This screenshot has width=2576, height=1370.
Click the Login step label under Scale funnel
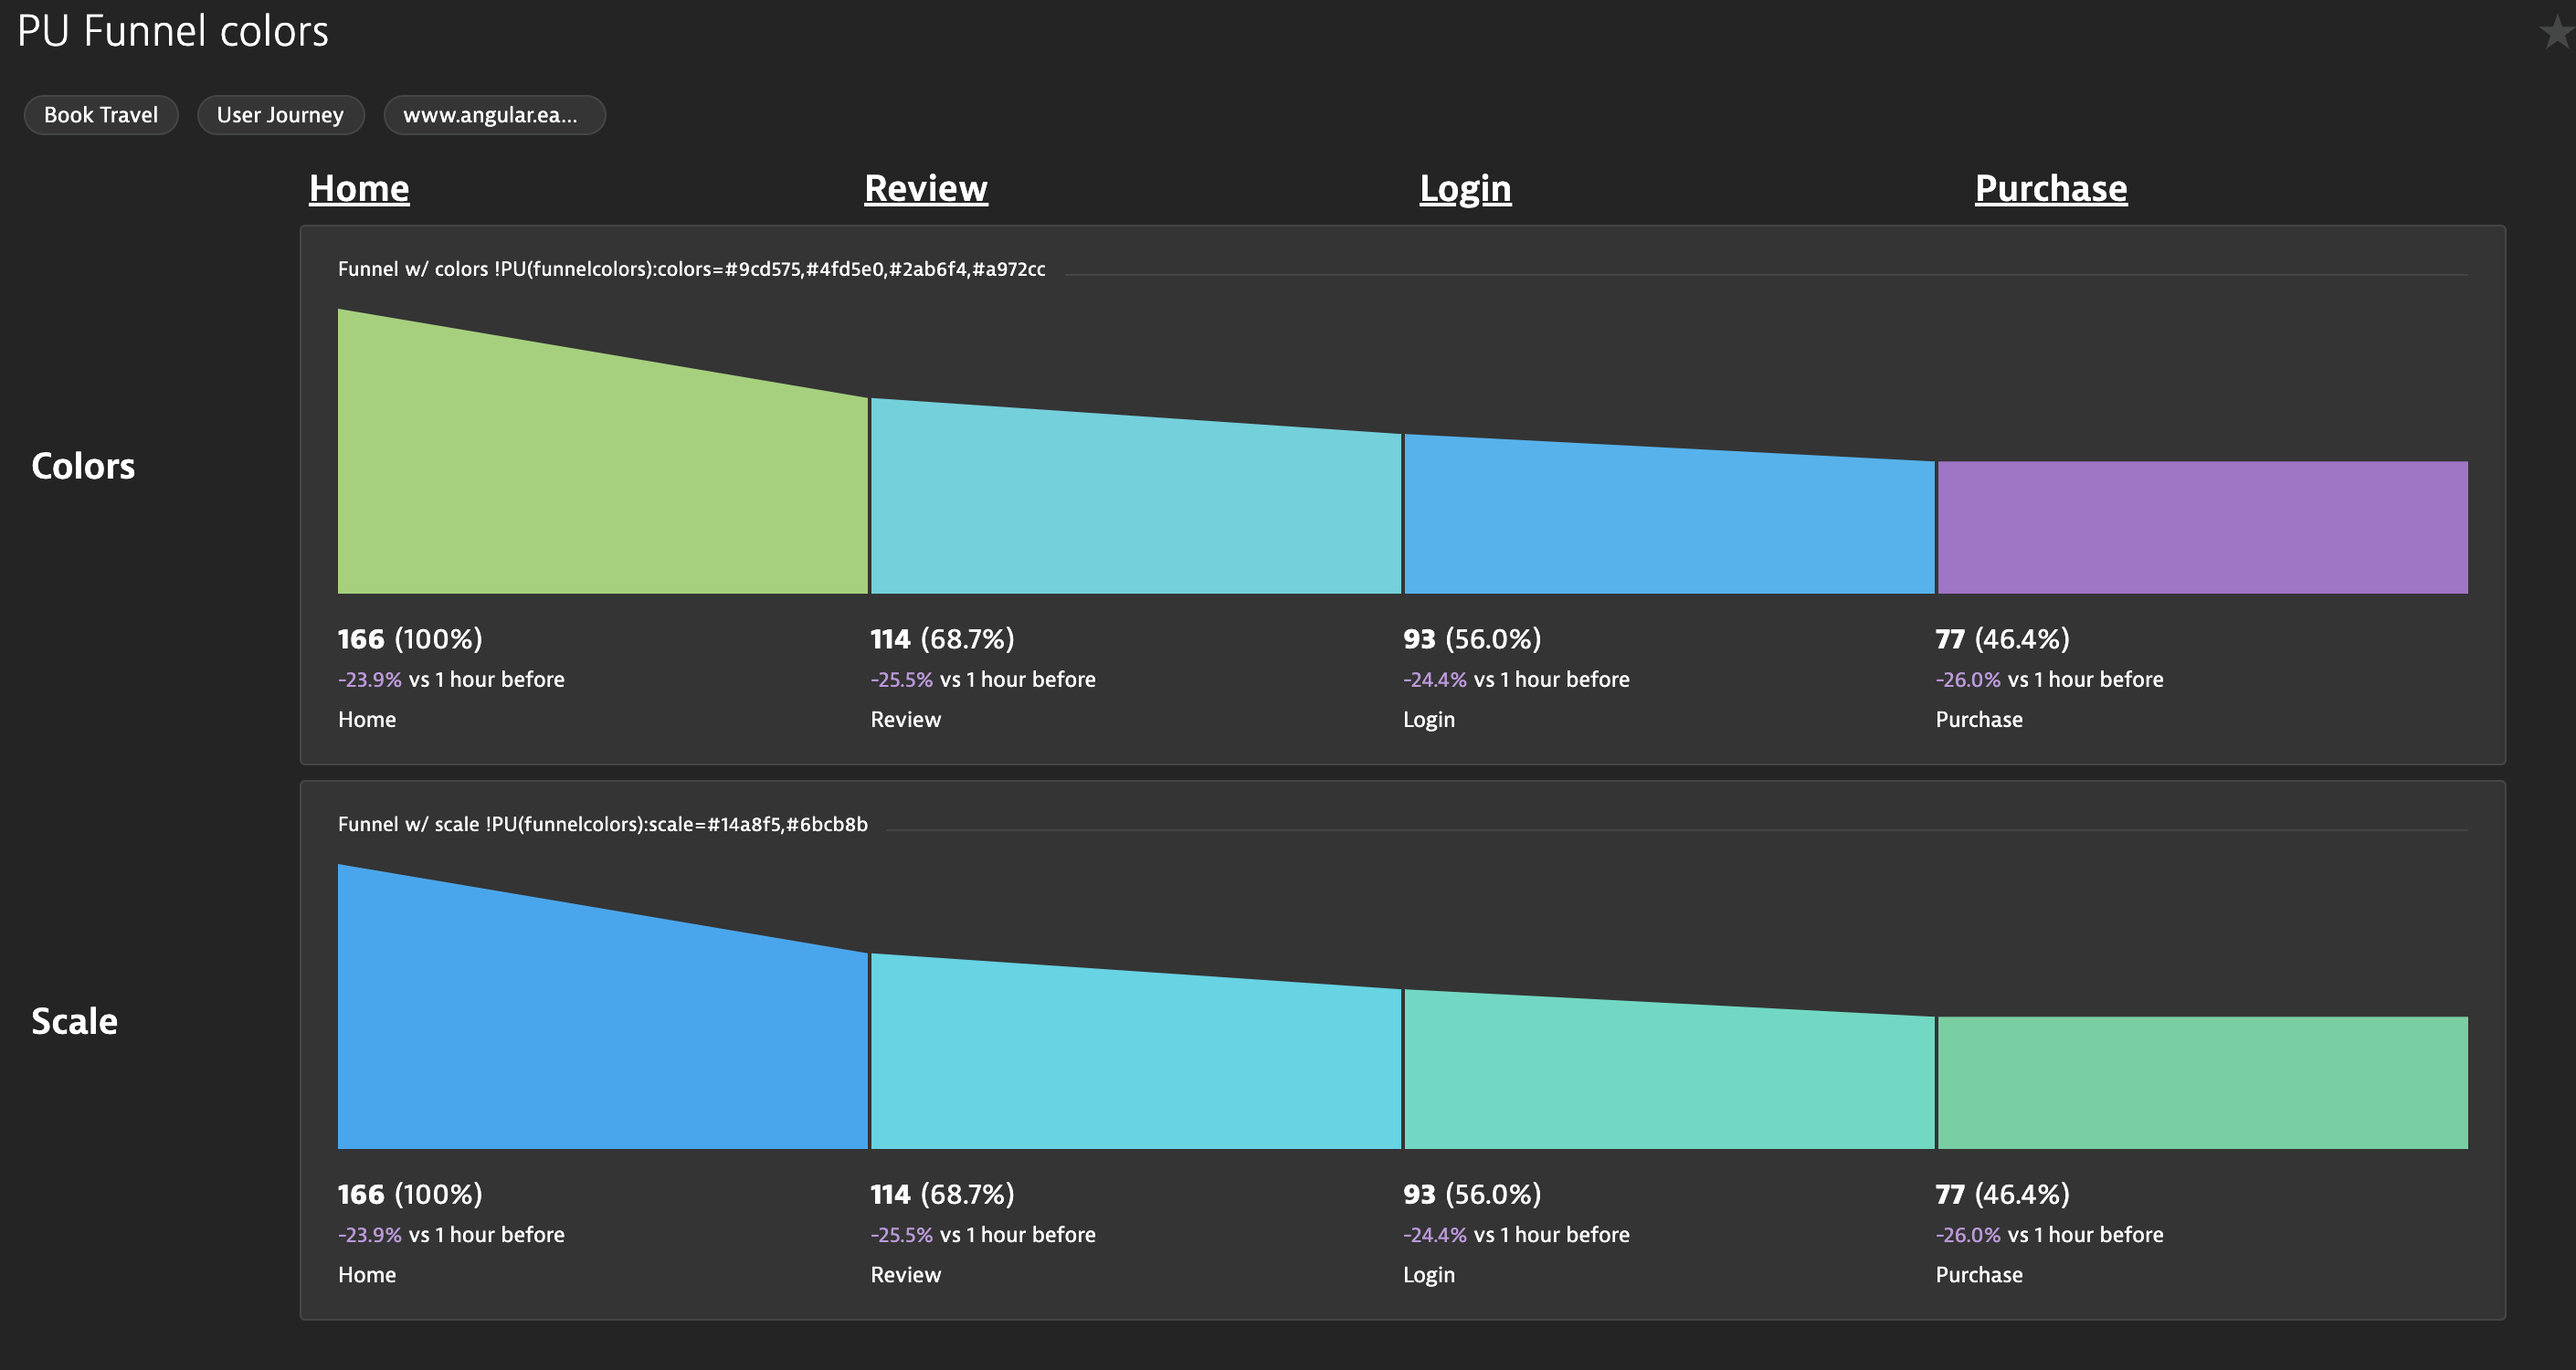tap(1429, 1275)
